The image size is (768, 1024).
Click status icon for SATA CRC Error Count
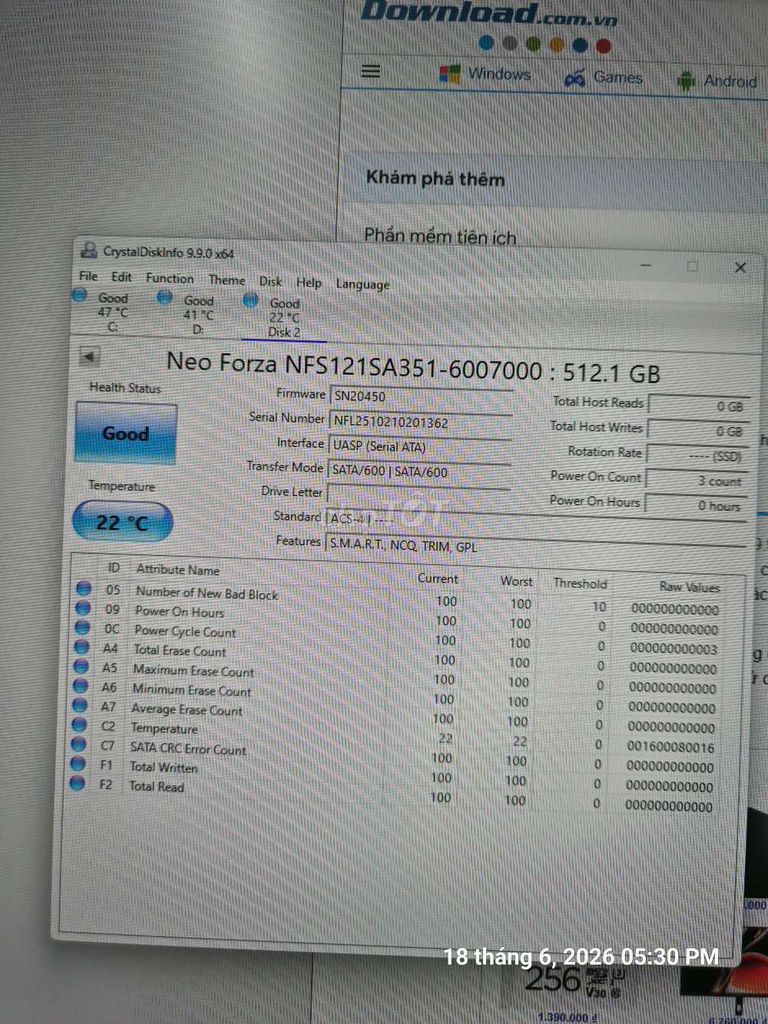pyautogui.click(x=78, y=744)
